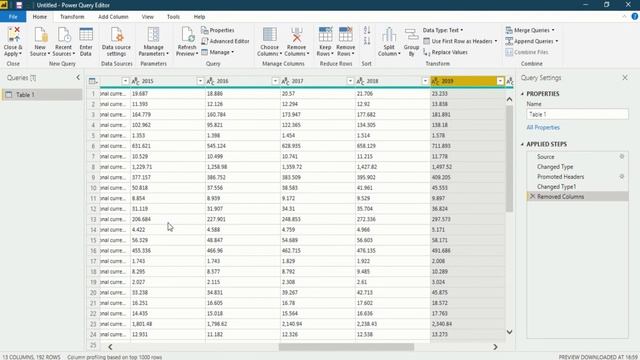
Task: Switch to the Help tab
Action: point(199,17)
